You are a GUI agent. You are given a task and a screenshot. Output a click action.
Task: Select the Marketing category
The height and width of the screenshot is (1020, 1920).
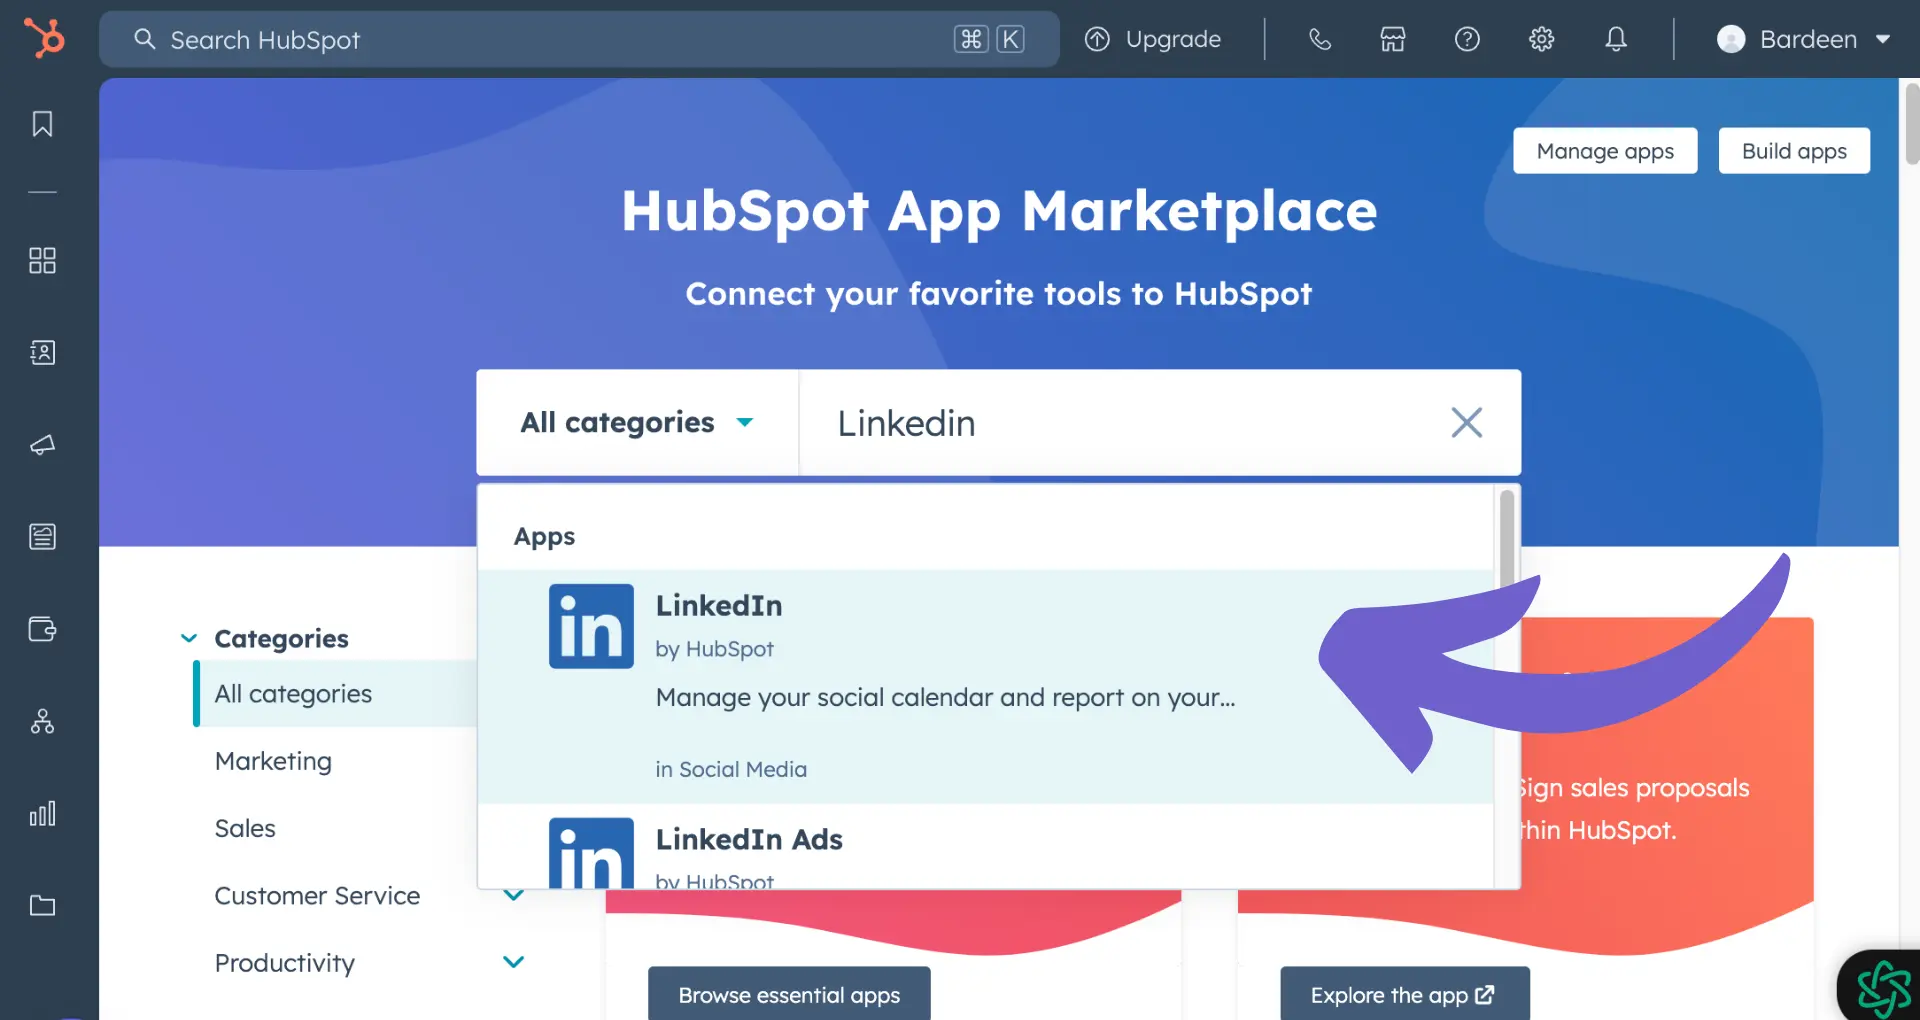pos(273,761)
